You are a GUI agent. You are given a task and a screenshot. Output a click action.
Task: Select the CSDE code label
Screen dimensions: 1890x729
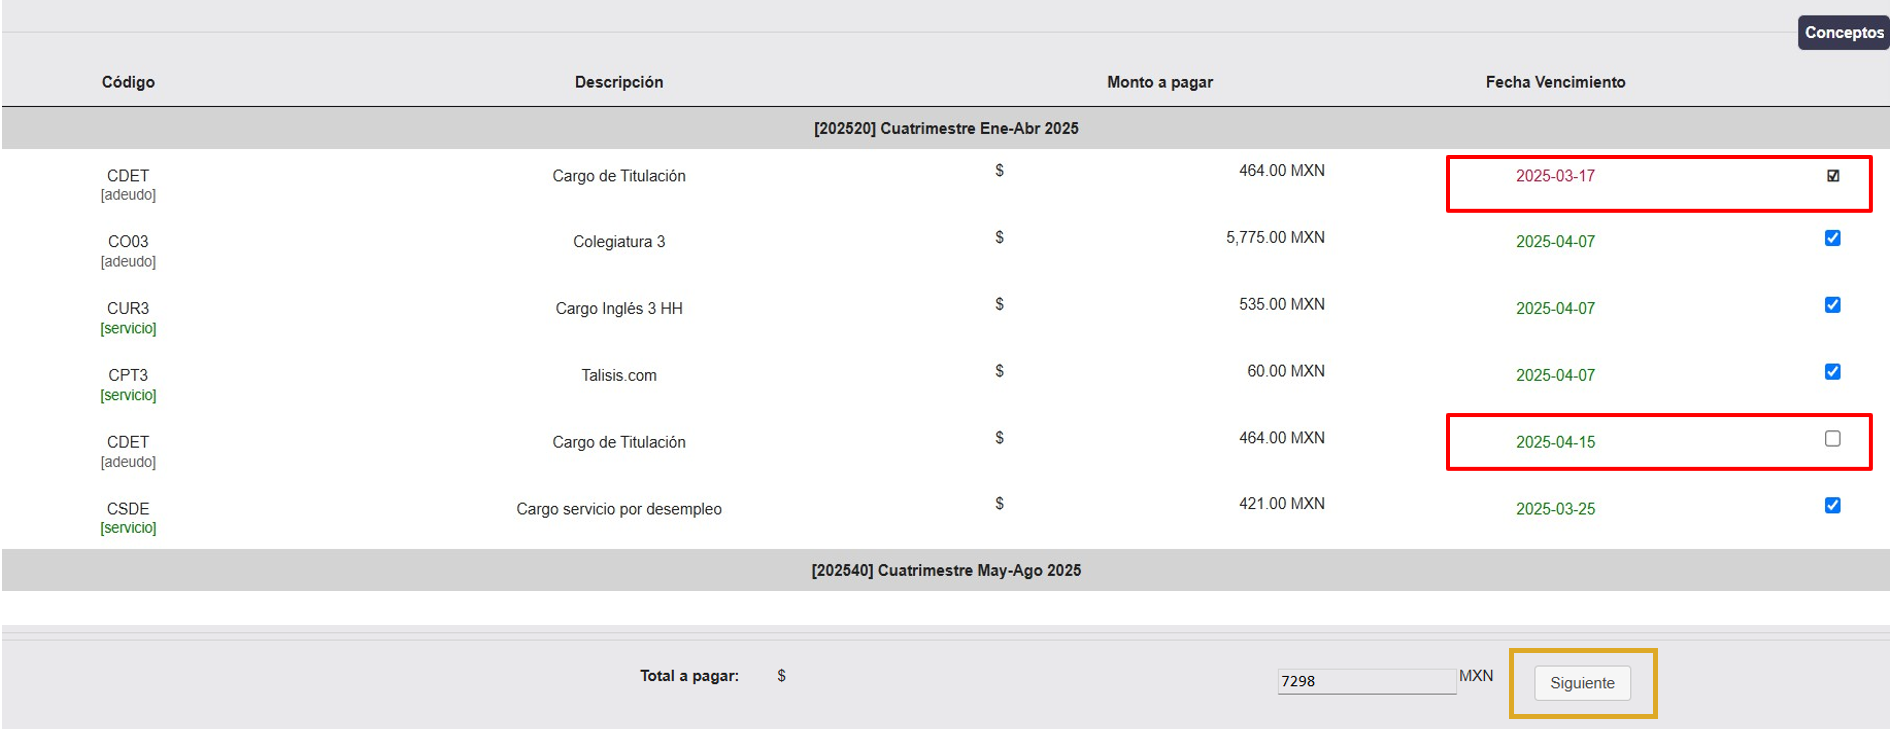[128, 509]
